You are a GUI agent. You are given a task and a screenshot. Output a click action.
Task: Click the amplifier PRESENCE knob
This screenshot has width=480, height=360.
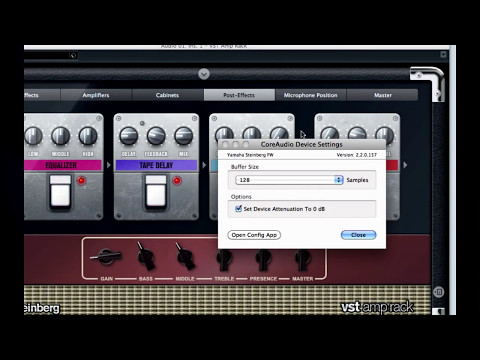pyautogui.click(x=263, y=260)
